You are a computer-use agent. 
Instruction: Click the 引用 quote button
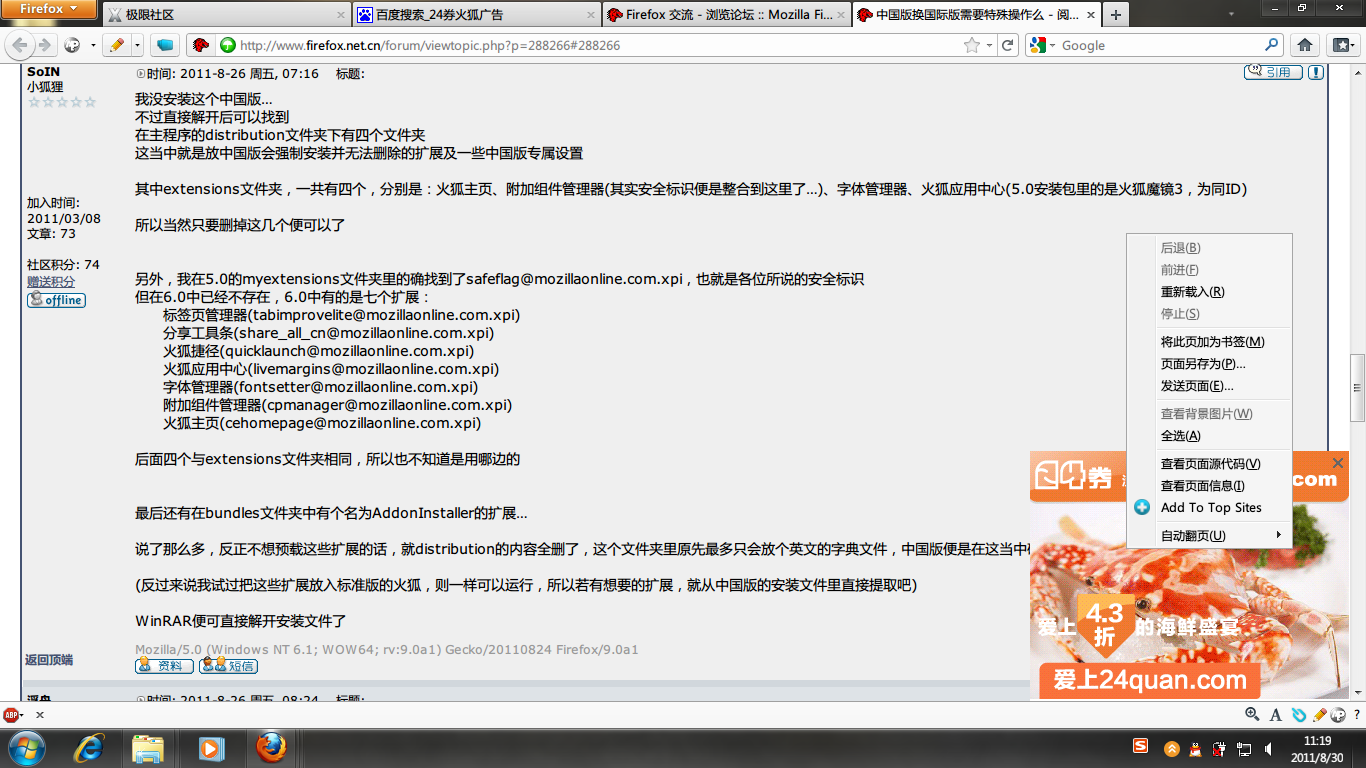point(1273,73)
